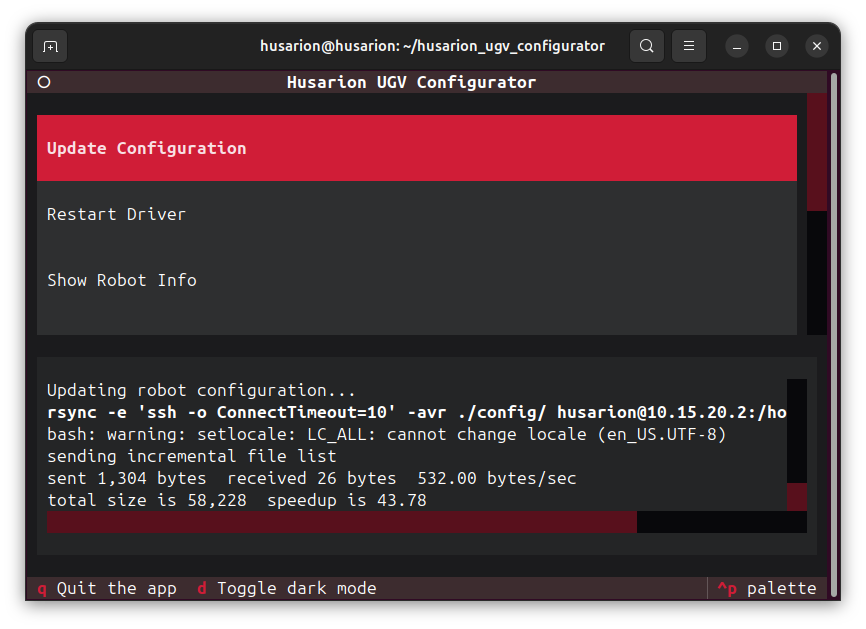Open the ^p palette in the footer
This screenshot has height=629, width=866.
(766, 588)
